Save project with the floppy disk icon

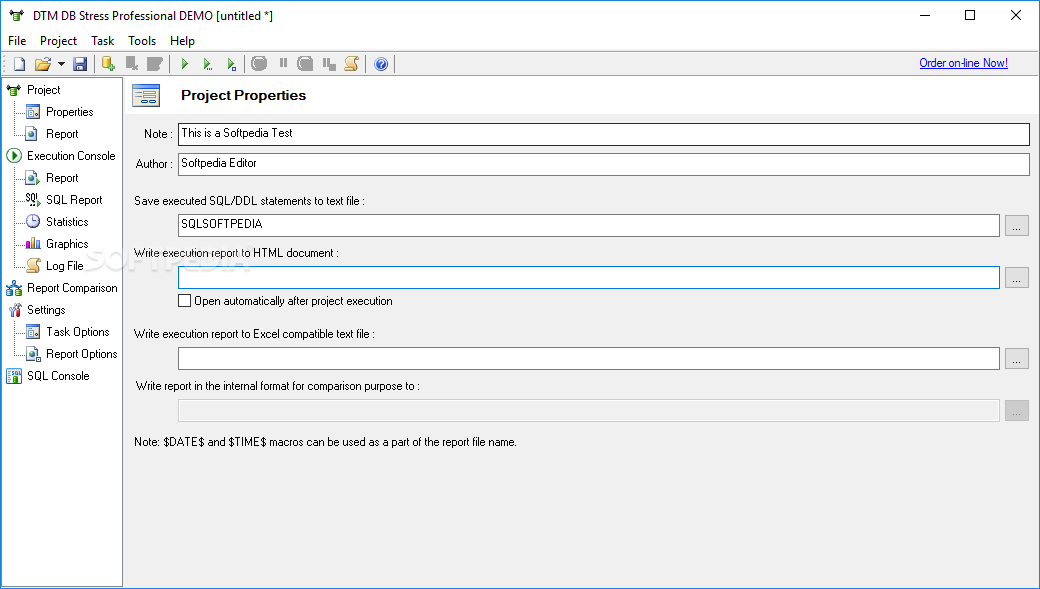click(x=80, y=64)
